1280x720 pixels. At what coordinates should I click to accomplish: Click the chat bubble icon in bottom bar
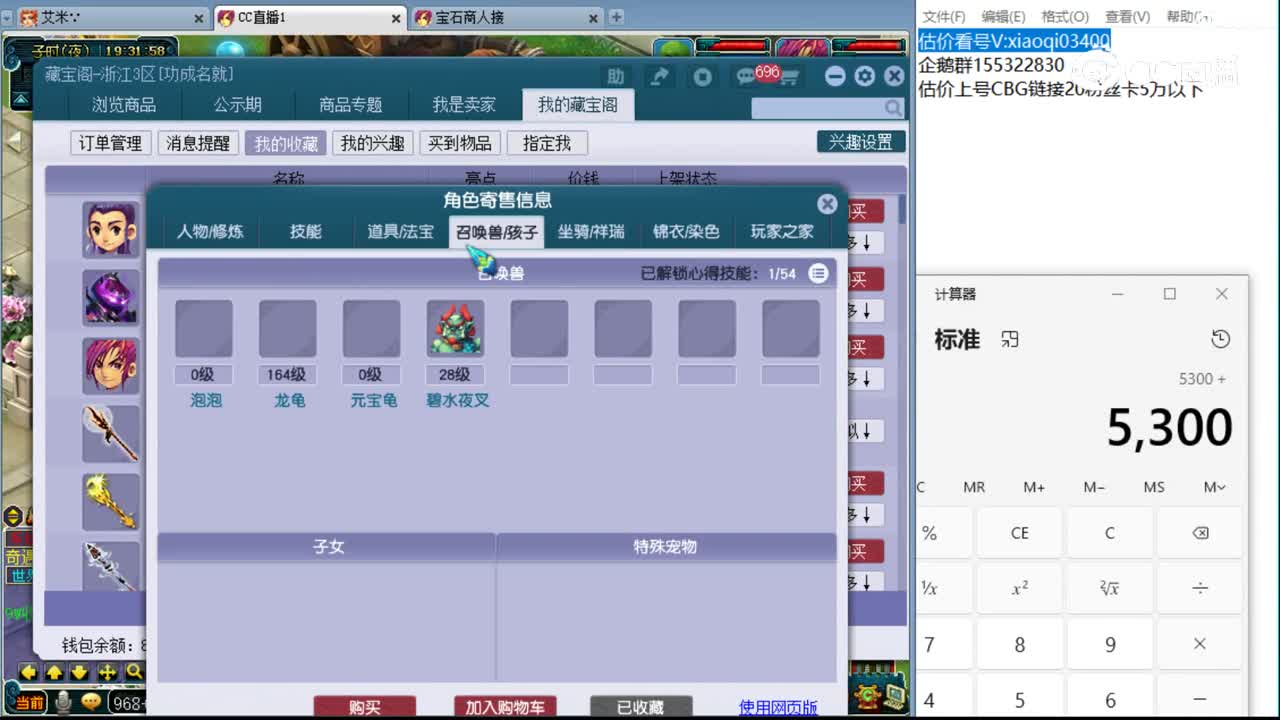click(x=91, y=702)
